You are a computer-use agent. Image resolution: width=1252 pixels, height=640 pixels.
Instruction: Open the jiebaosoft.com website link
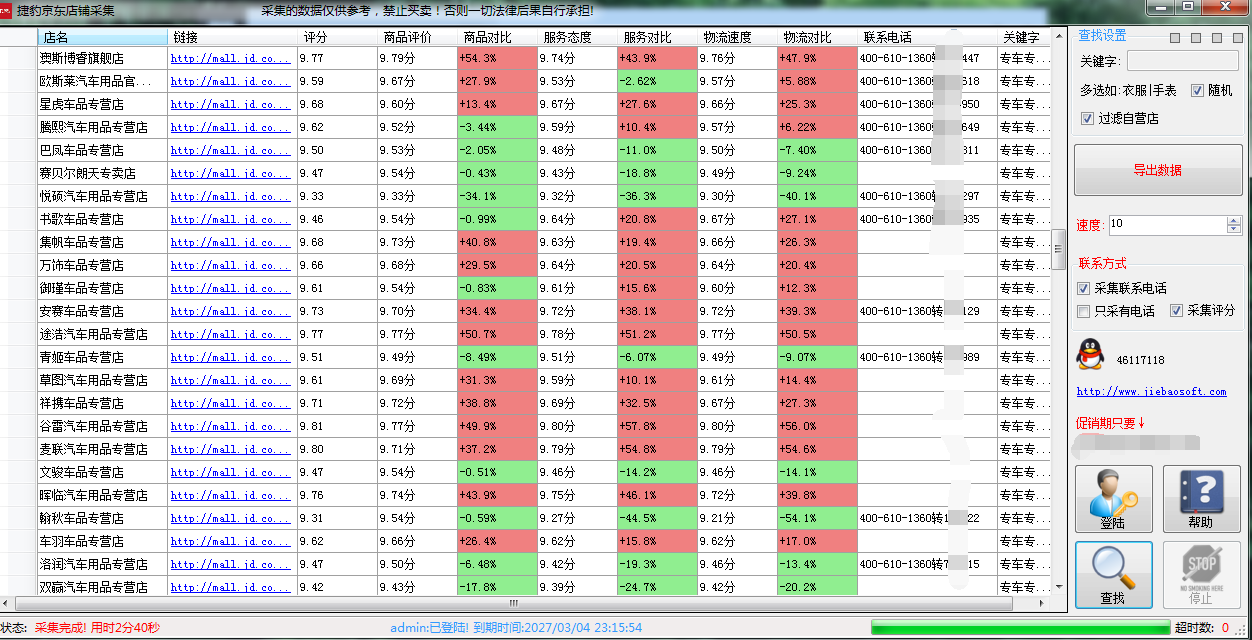click(x=1151, y=392)
